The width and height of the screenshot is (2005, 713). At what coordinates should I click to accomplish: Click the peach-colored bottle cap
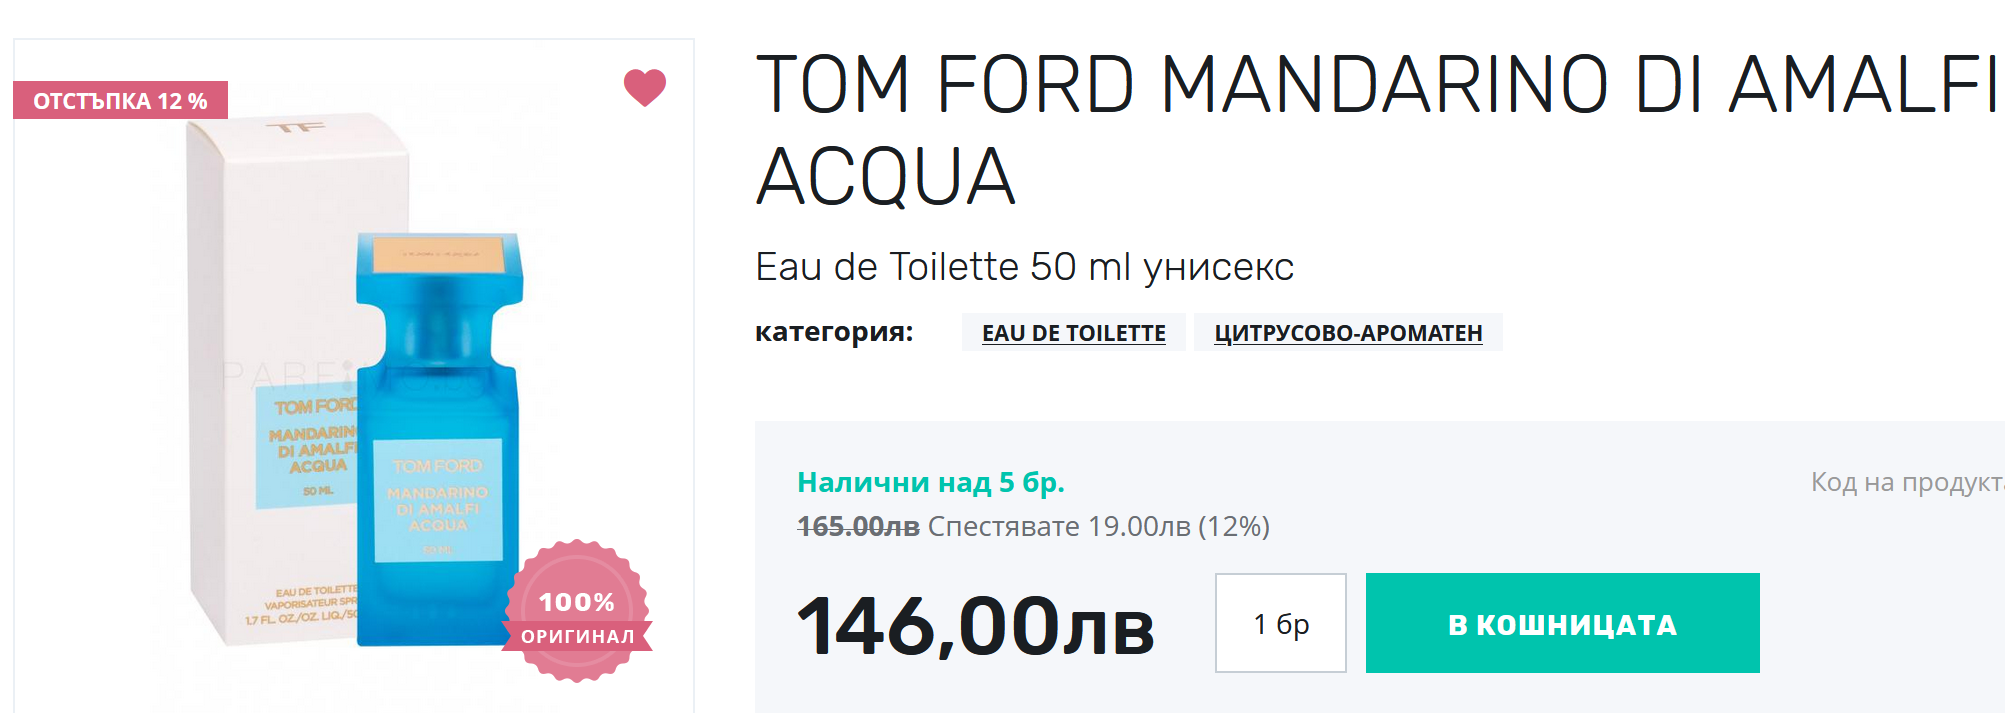[440, 254]
